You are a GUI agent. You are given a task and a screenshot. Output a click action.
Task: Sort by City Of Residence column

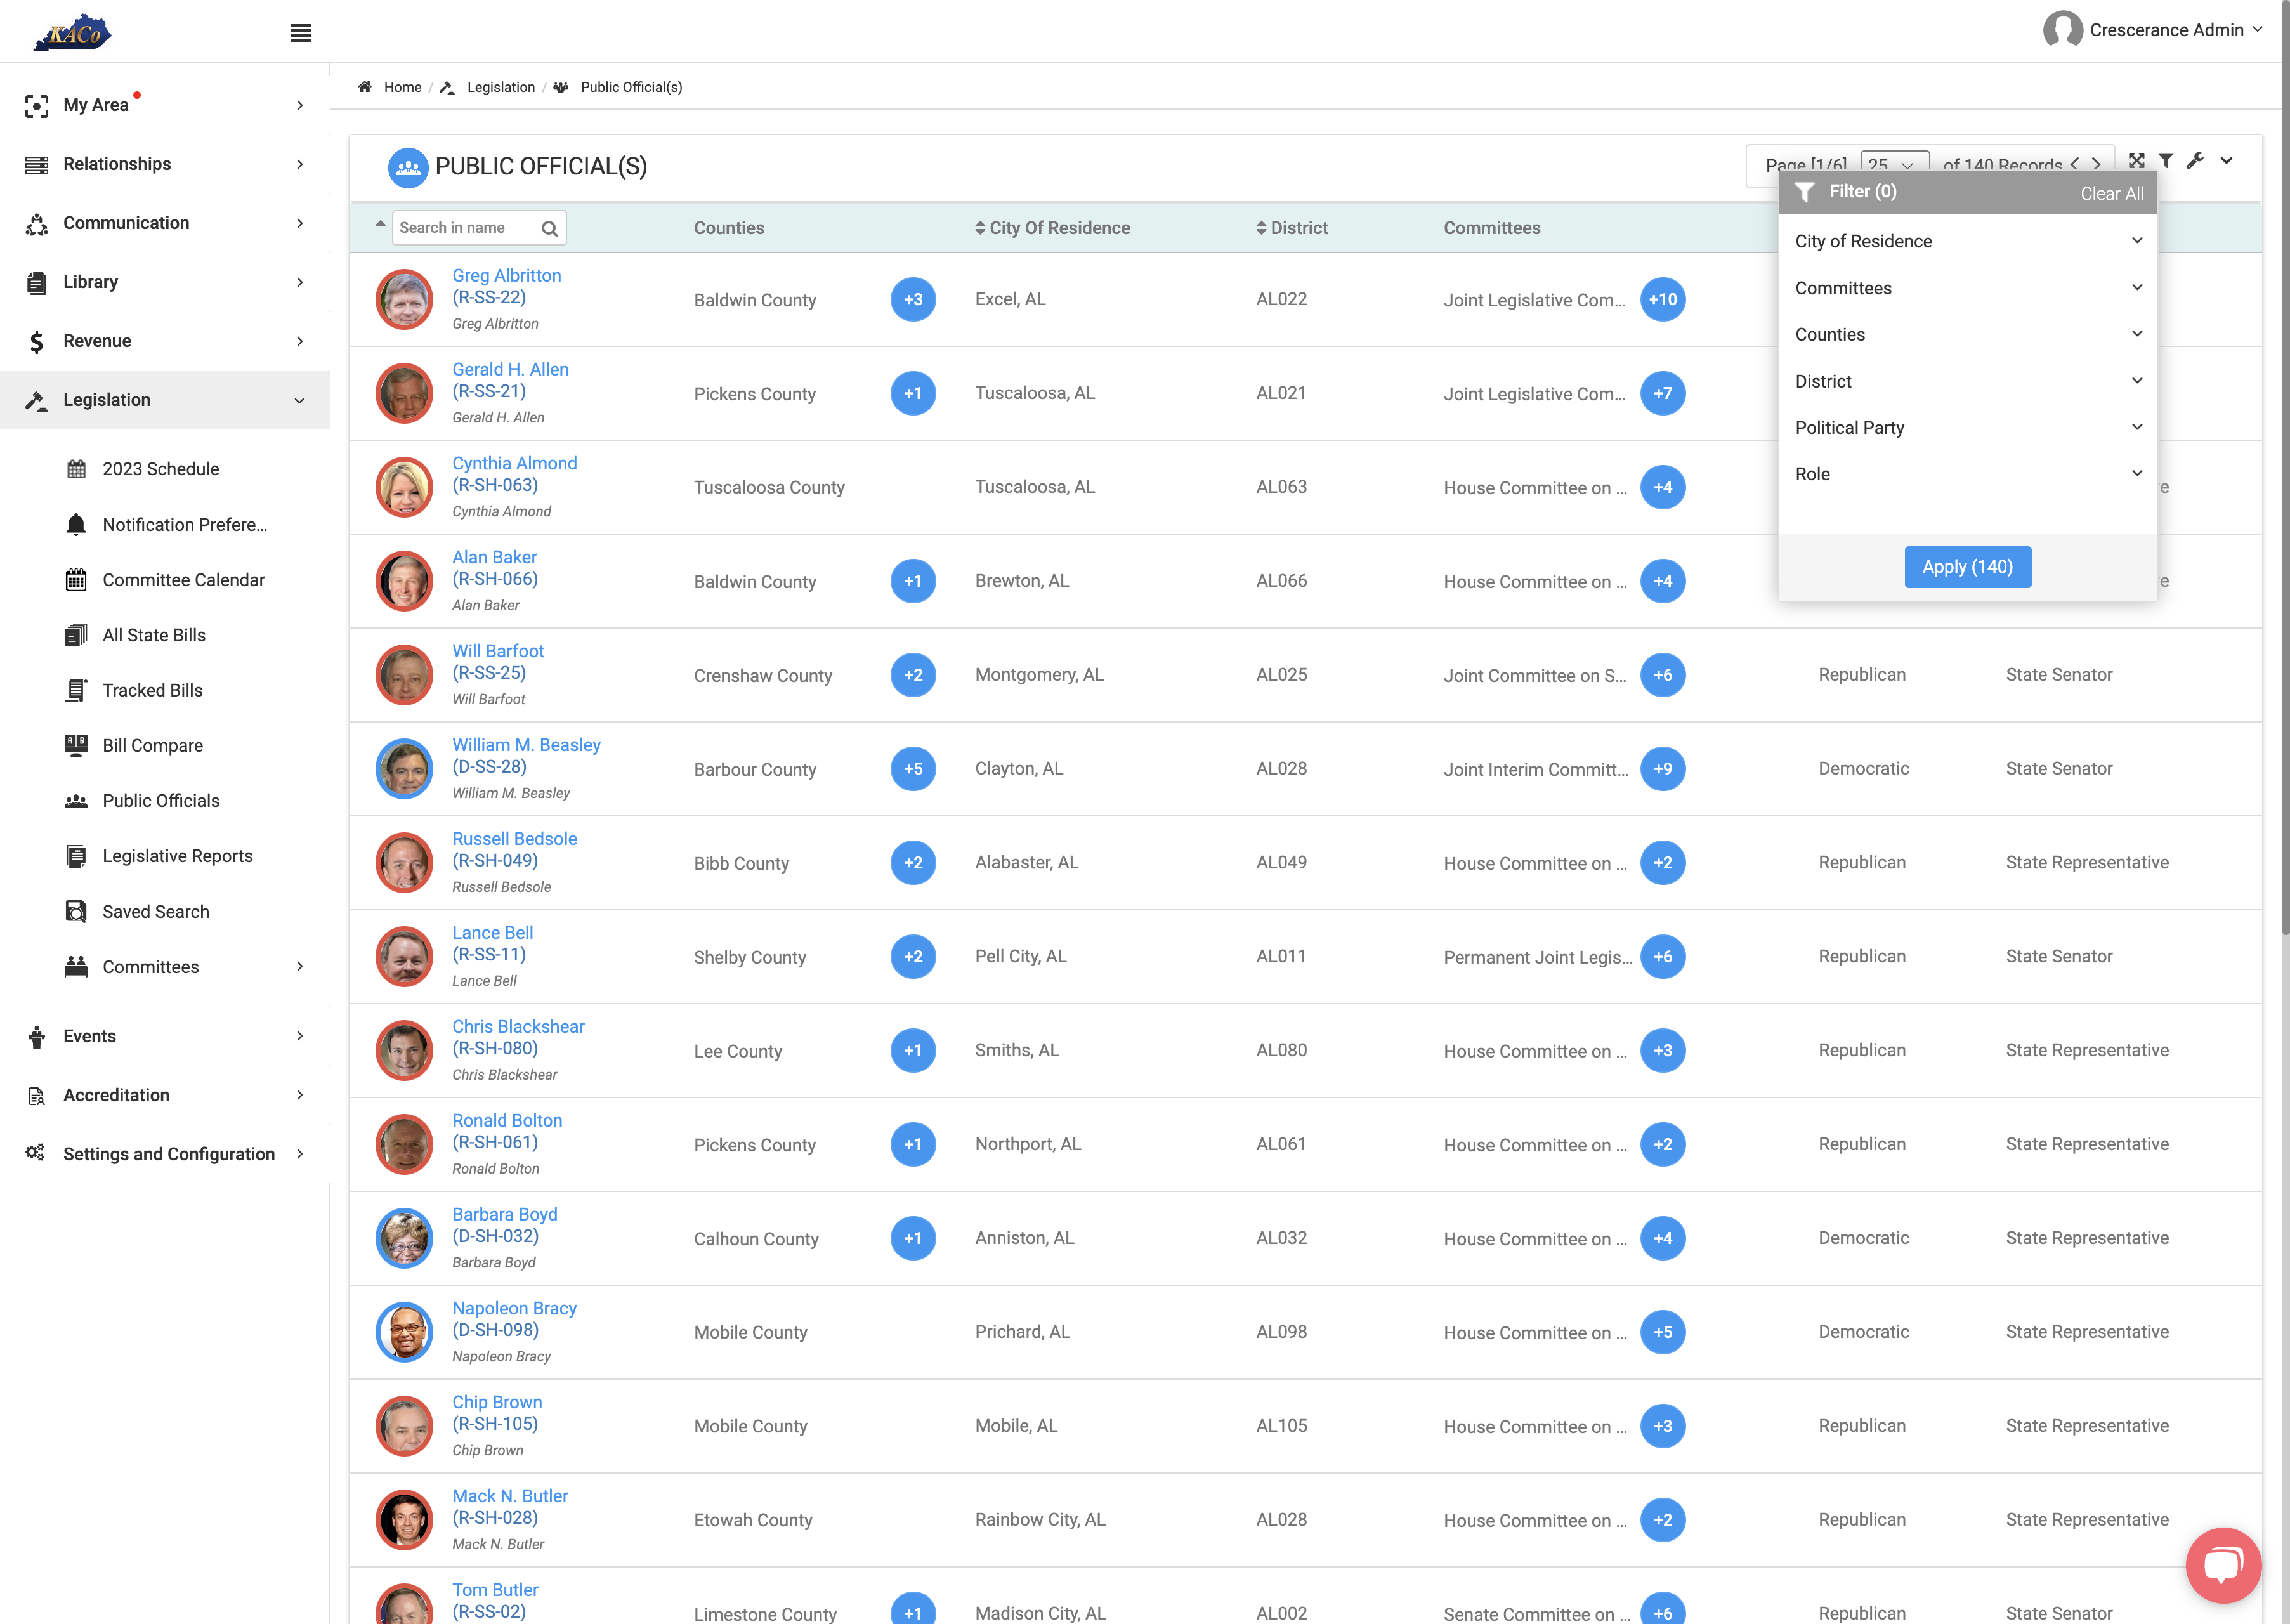coord(1052,228)
